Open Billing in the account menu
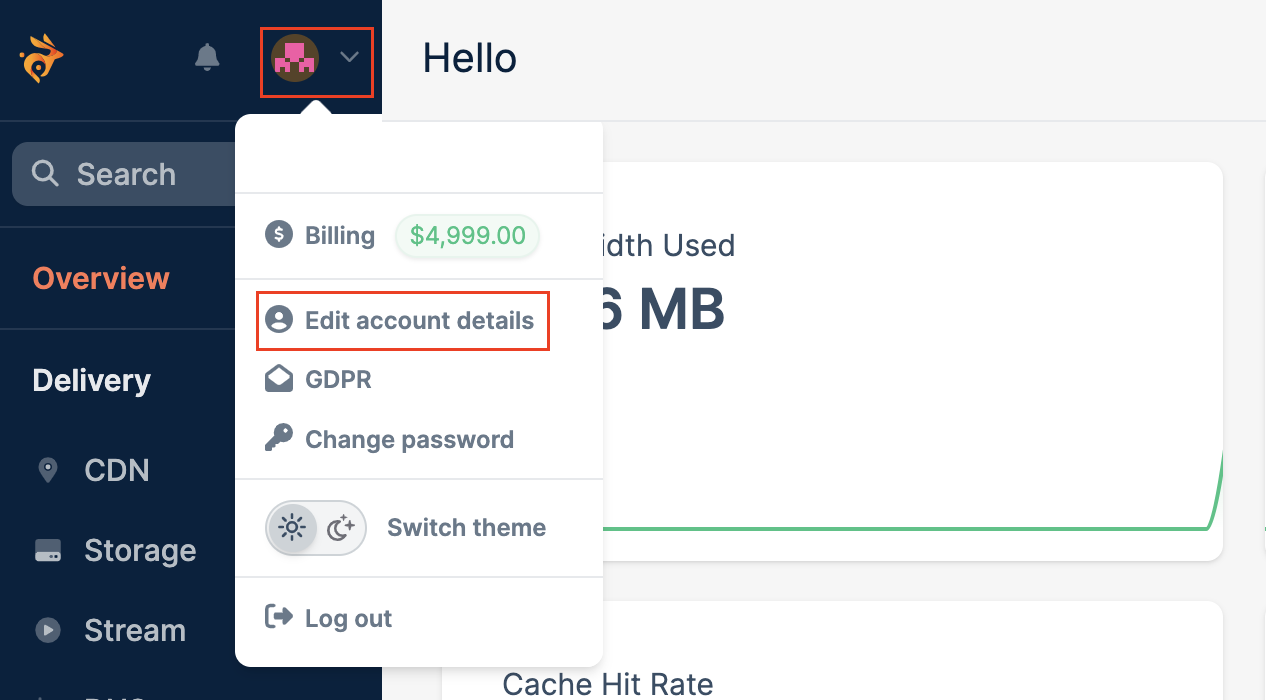Image resolution: width=1266 pixels, height=700 pixels. pos(340,236)
